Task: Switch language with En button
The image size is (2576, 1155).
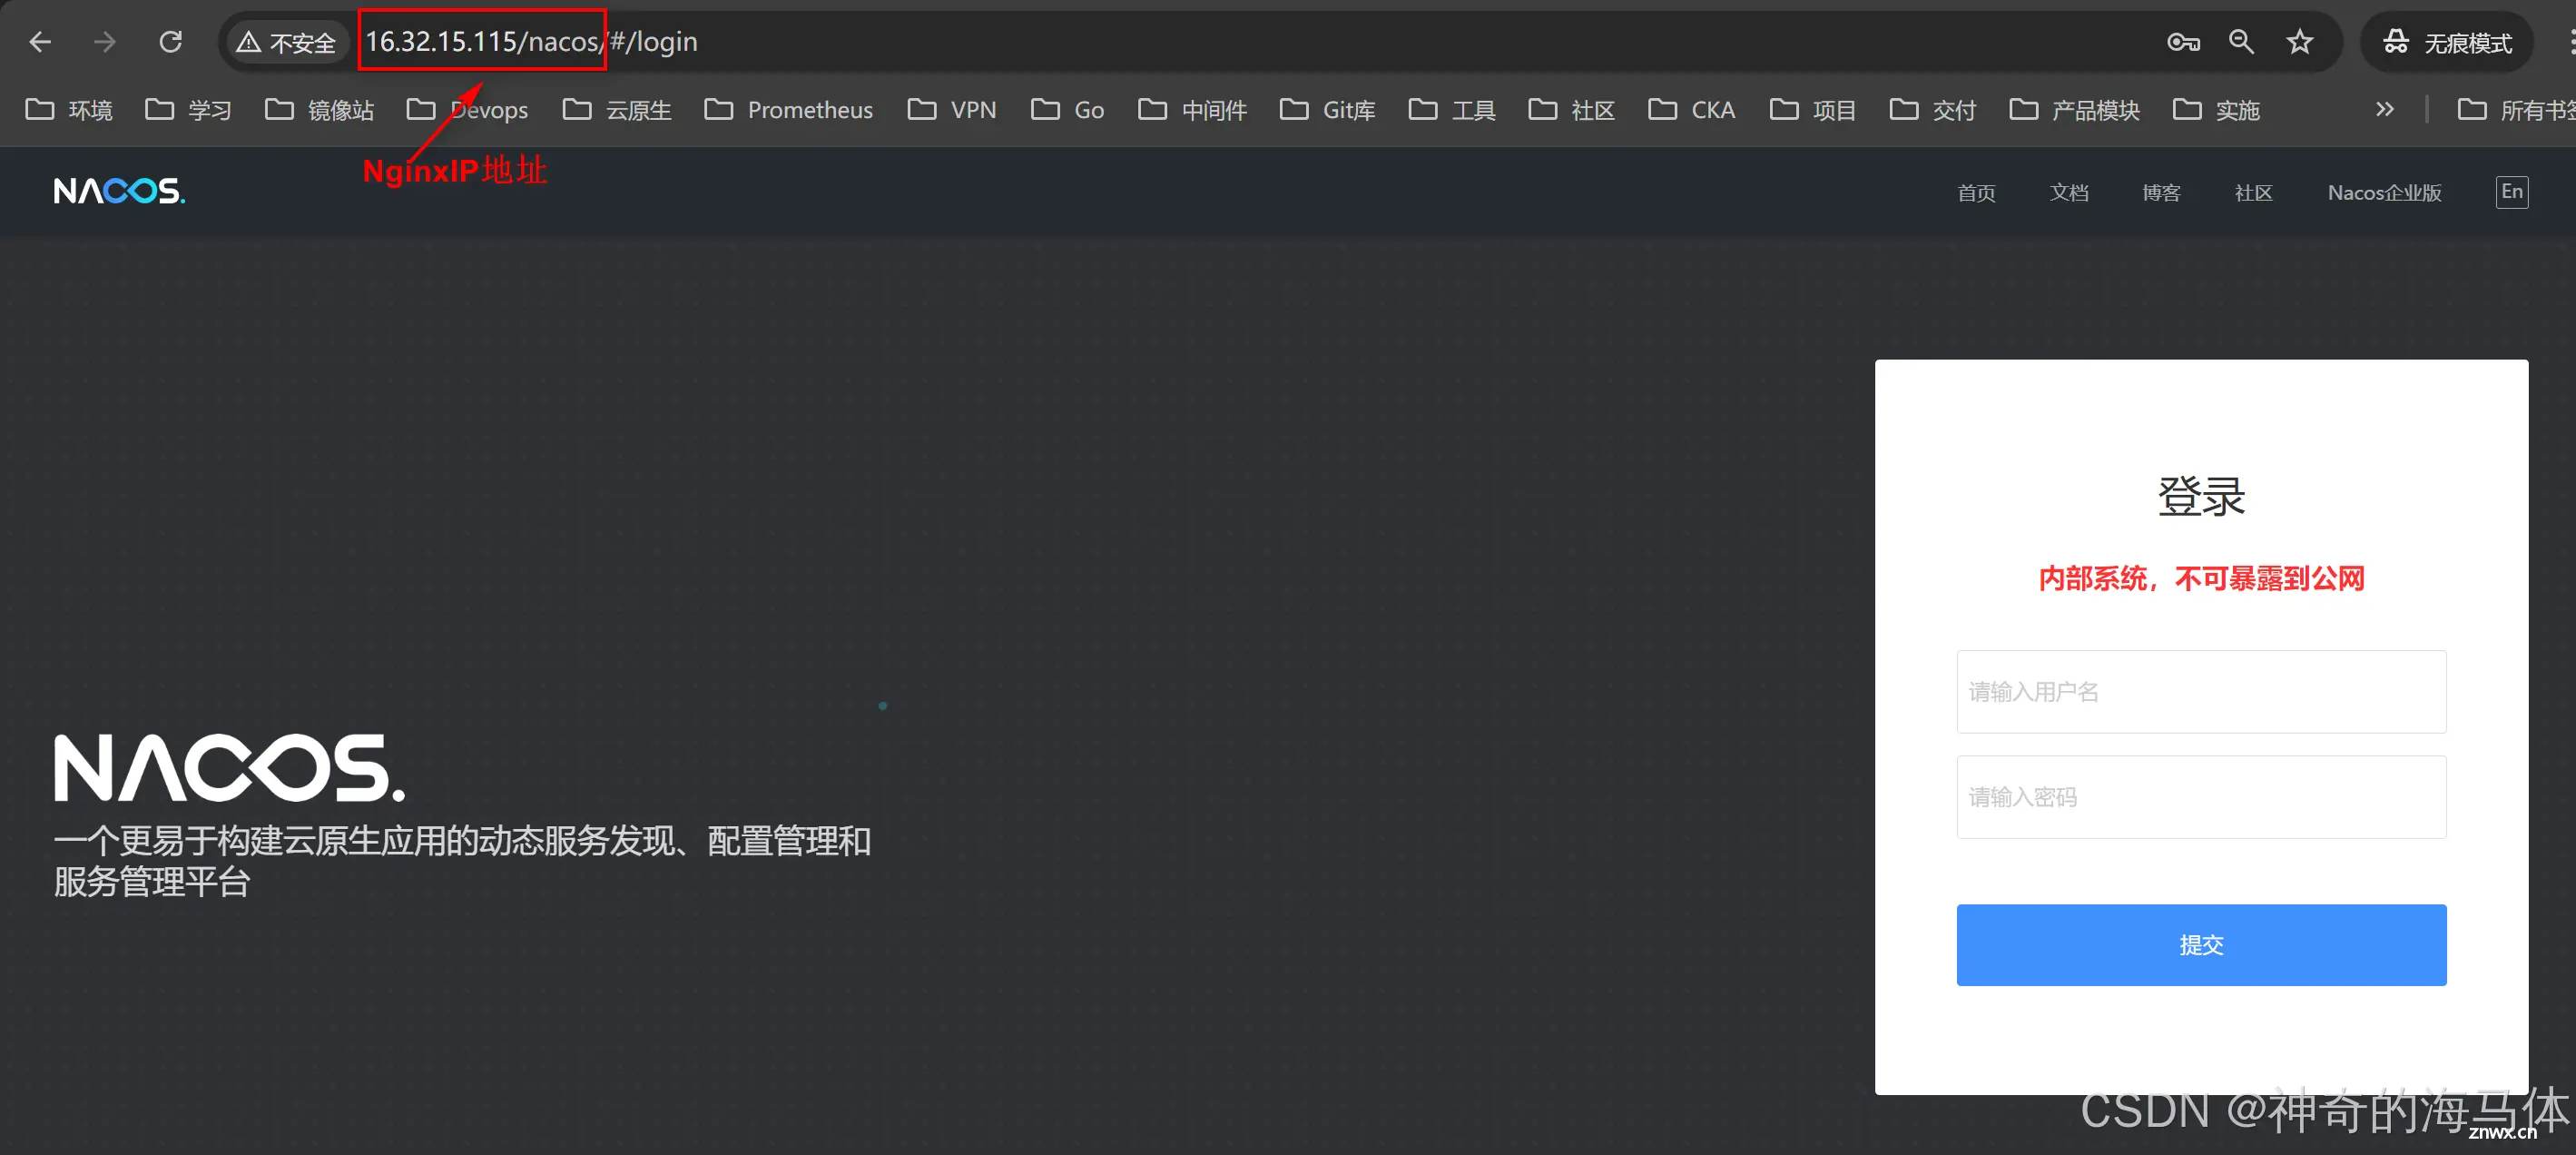Action: (2512, 192)
